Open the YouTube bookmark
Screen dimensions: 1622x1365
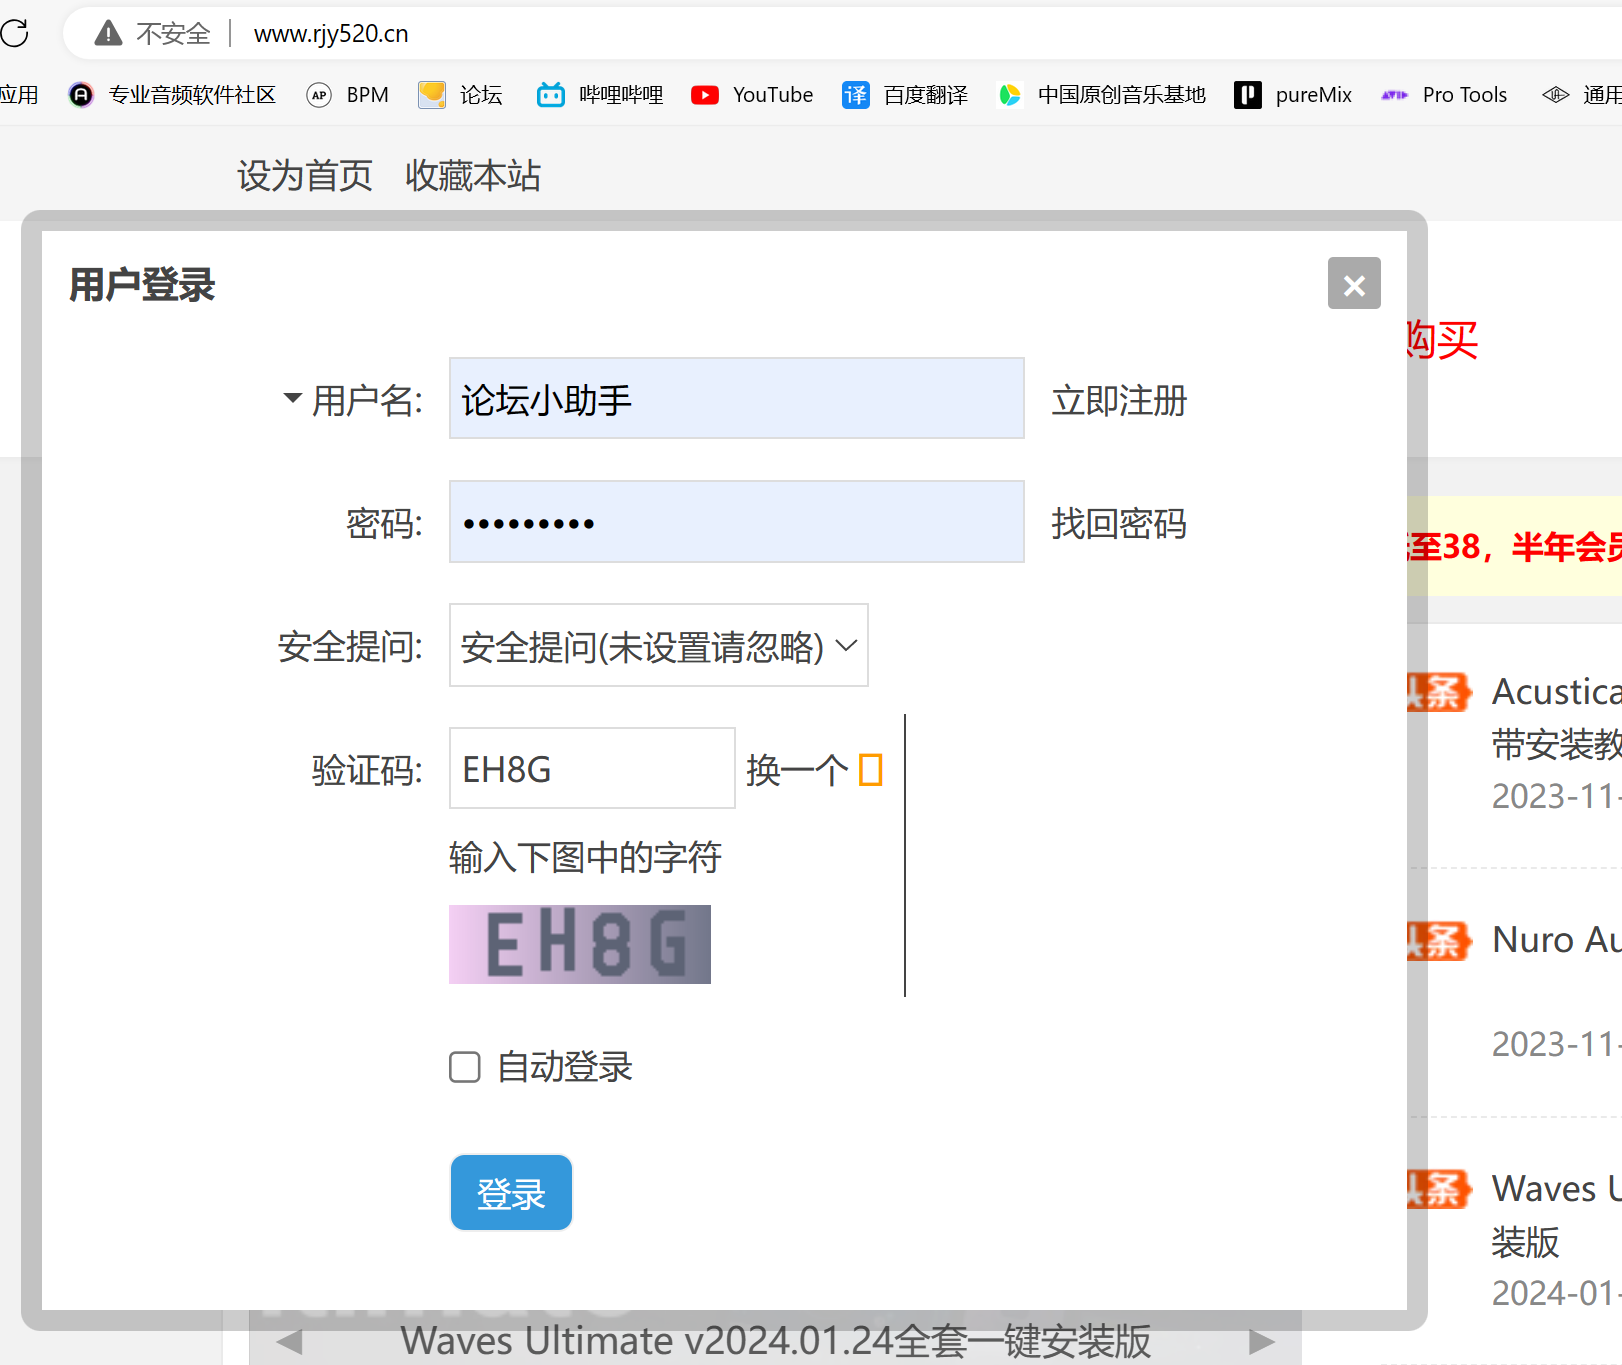point(752,95)
